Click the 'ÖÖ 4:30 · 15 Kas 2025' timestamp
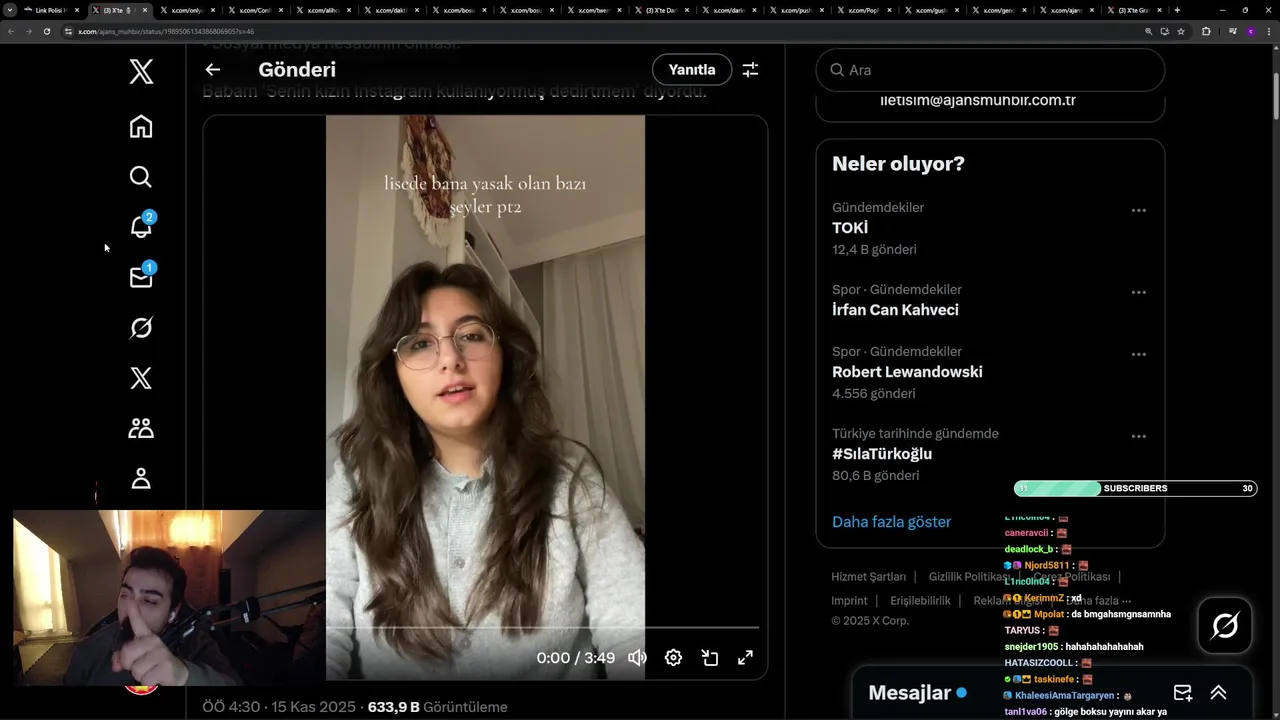 coord(279,707)
